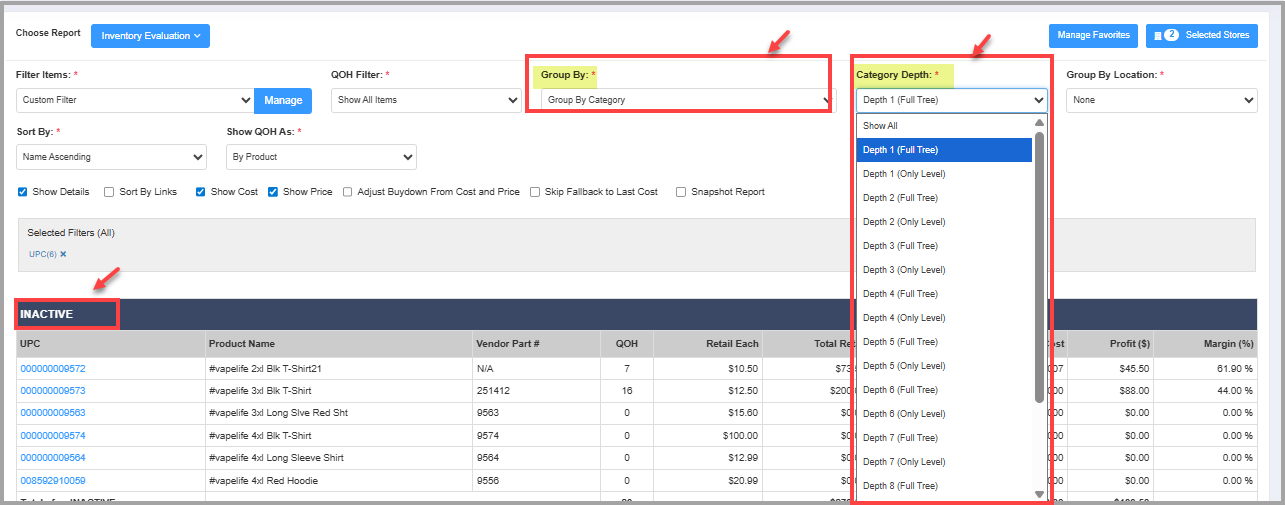Image resolution: width=1285 pixels, height=505 pixels.
Task: Open the QOH Filter dropdown
Action: pyautogui.click(x=426, y=100)
